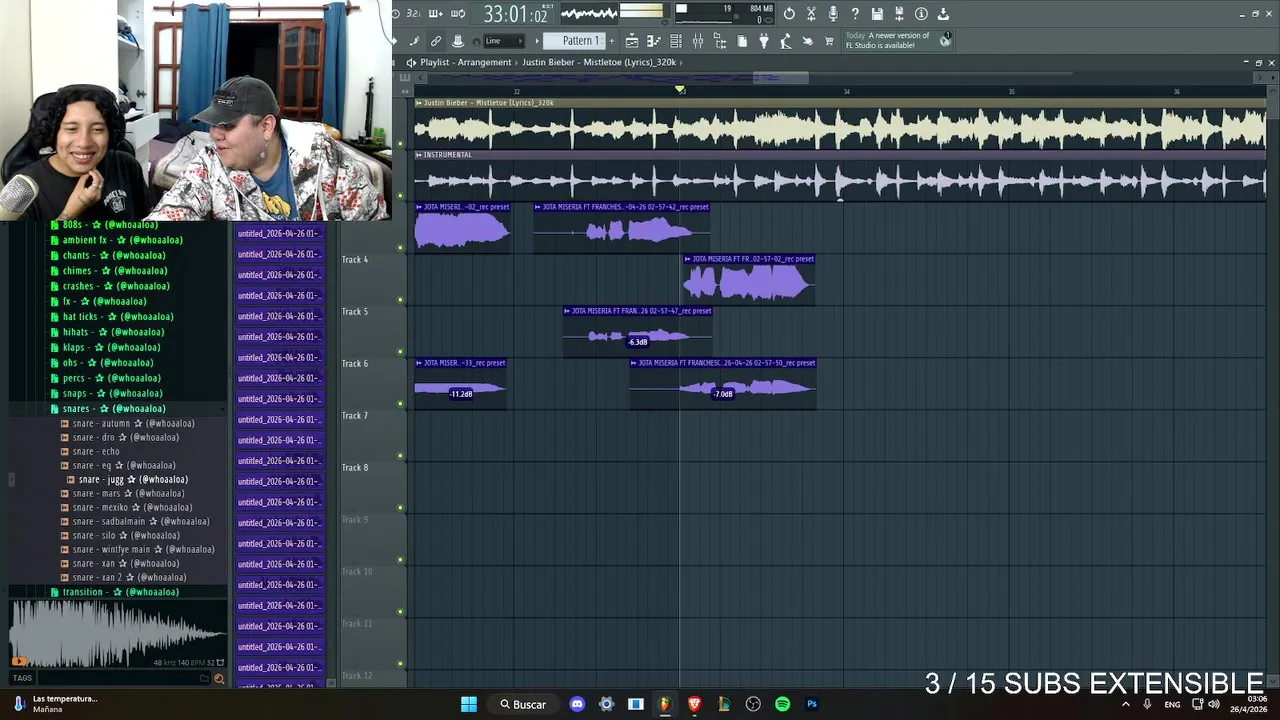Add new pattern with plus icon
This screenshot has height=720, width=1280.
(x=611, y=41)
